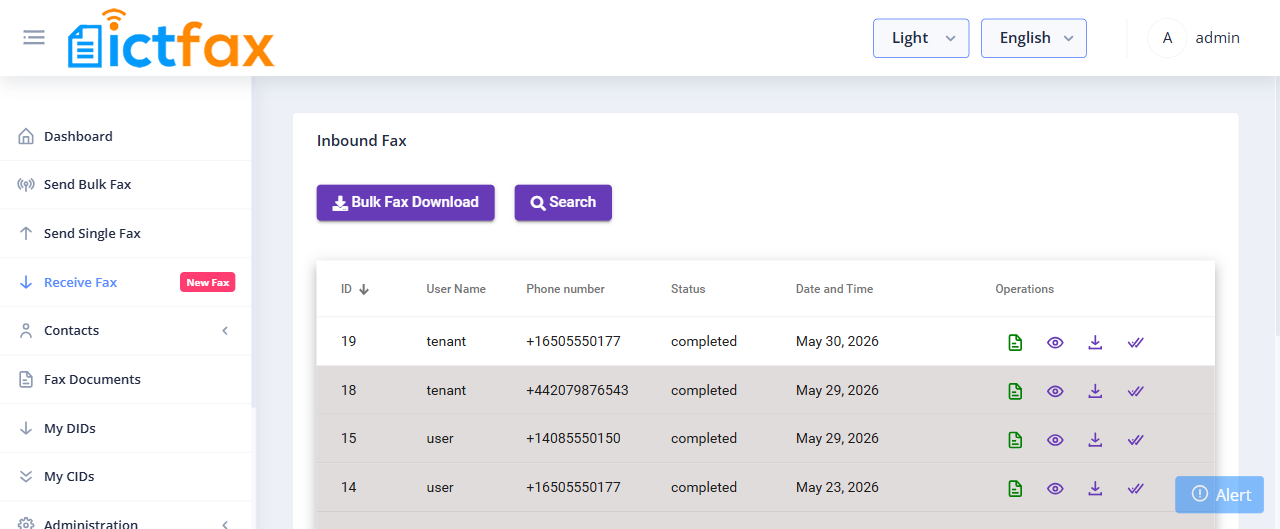Click ID cell 19
Screen dimensions: 1280x529
point(348,341)
